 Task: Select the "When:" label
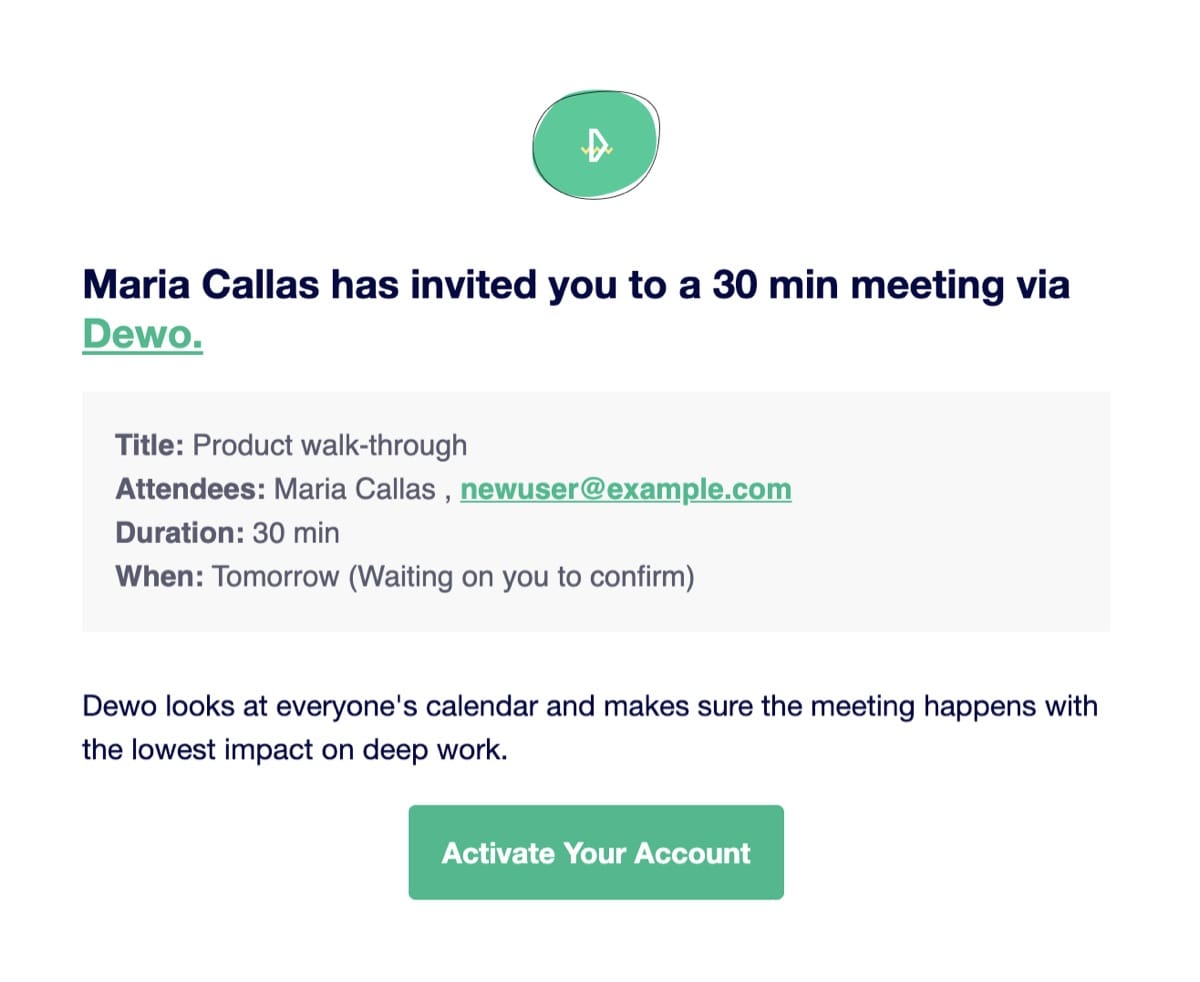click(x=159, y=577)
